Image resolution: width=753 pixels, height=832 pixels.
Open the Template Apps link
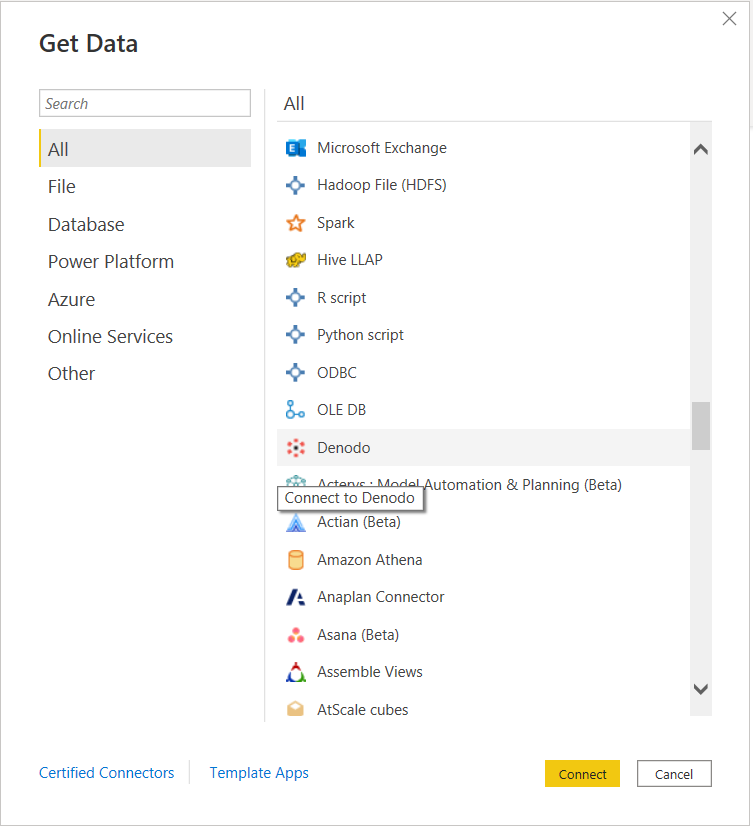click(258, 772)
